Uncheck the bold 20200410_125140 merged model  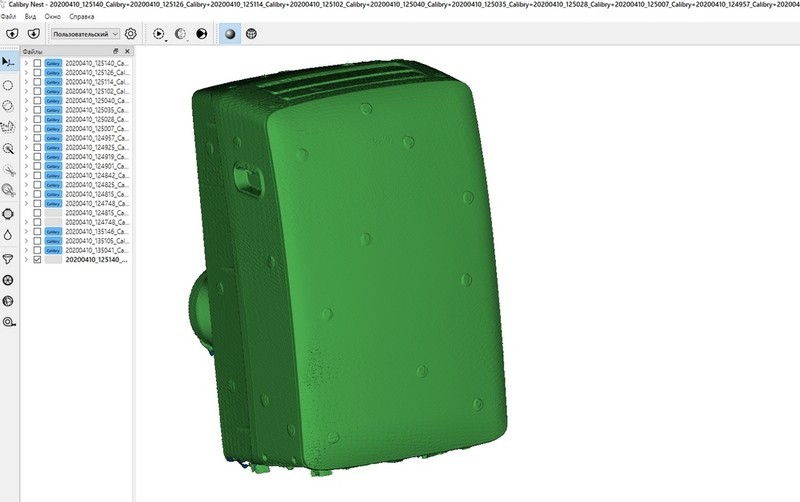[38, 260]
